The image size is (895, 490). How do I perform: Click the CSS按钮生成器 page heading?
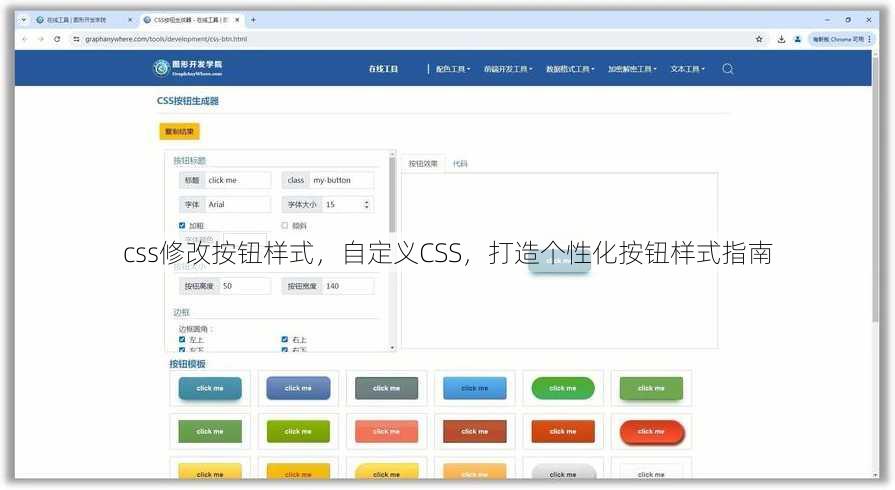pos(188,101)
